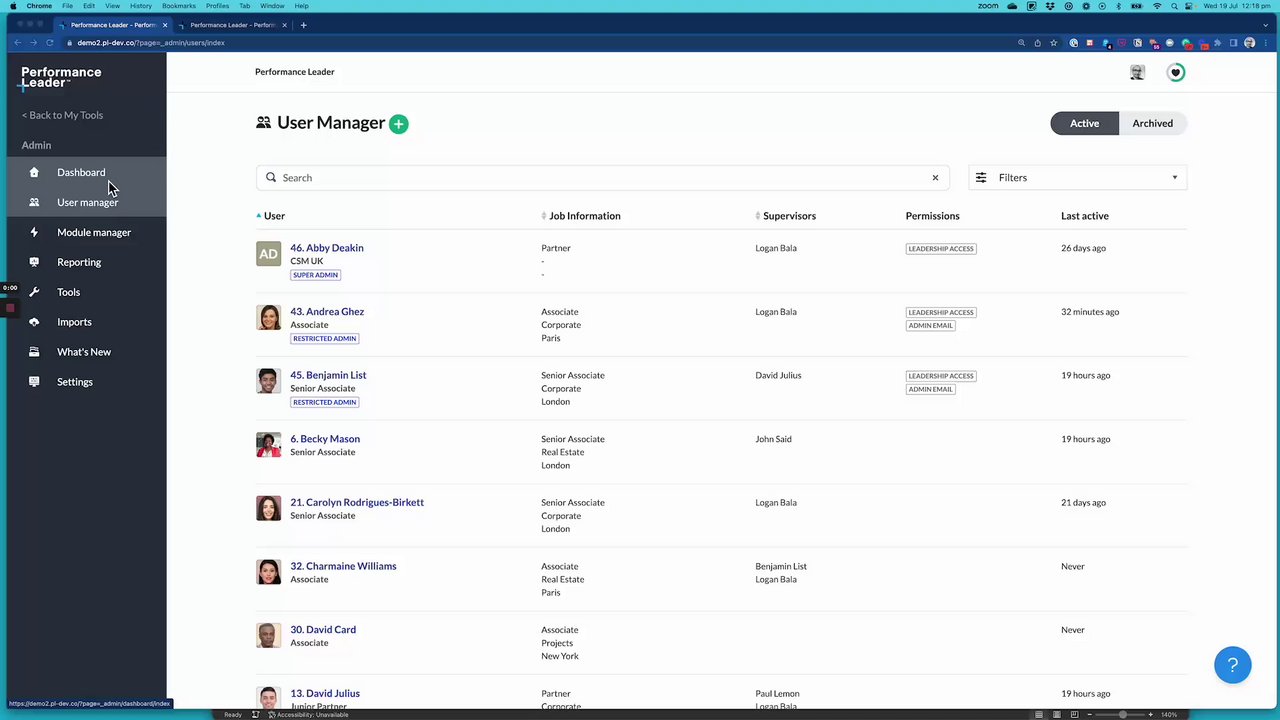Viewport: 1280px width, 720px height.
Task: Click Benjamin List's ADMIN EMAIL permission tag
Action: point(931,389)
